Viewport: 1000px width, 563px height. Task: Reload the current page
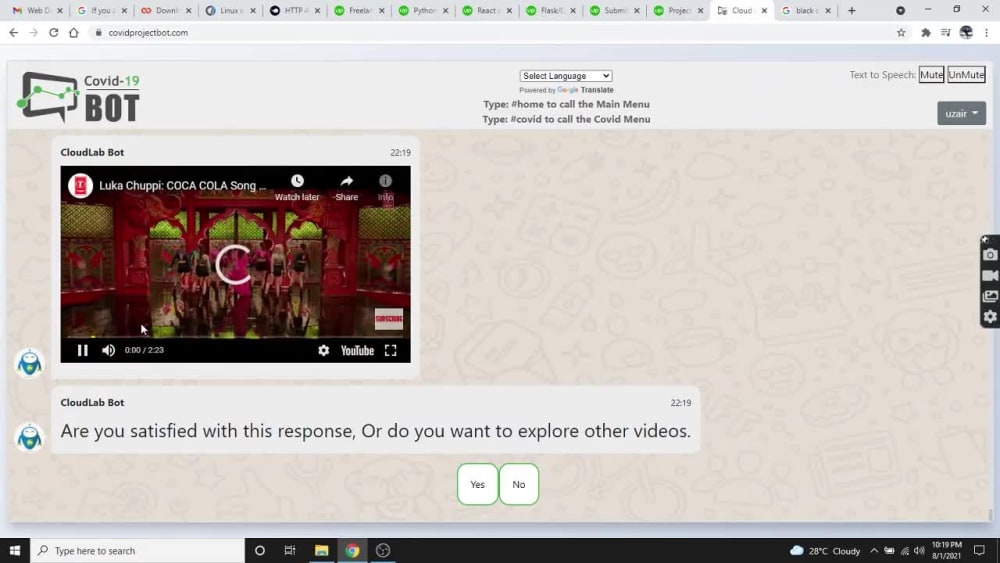click(54, 33)
